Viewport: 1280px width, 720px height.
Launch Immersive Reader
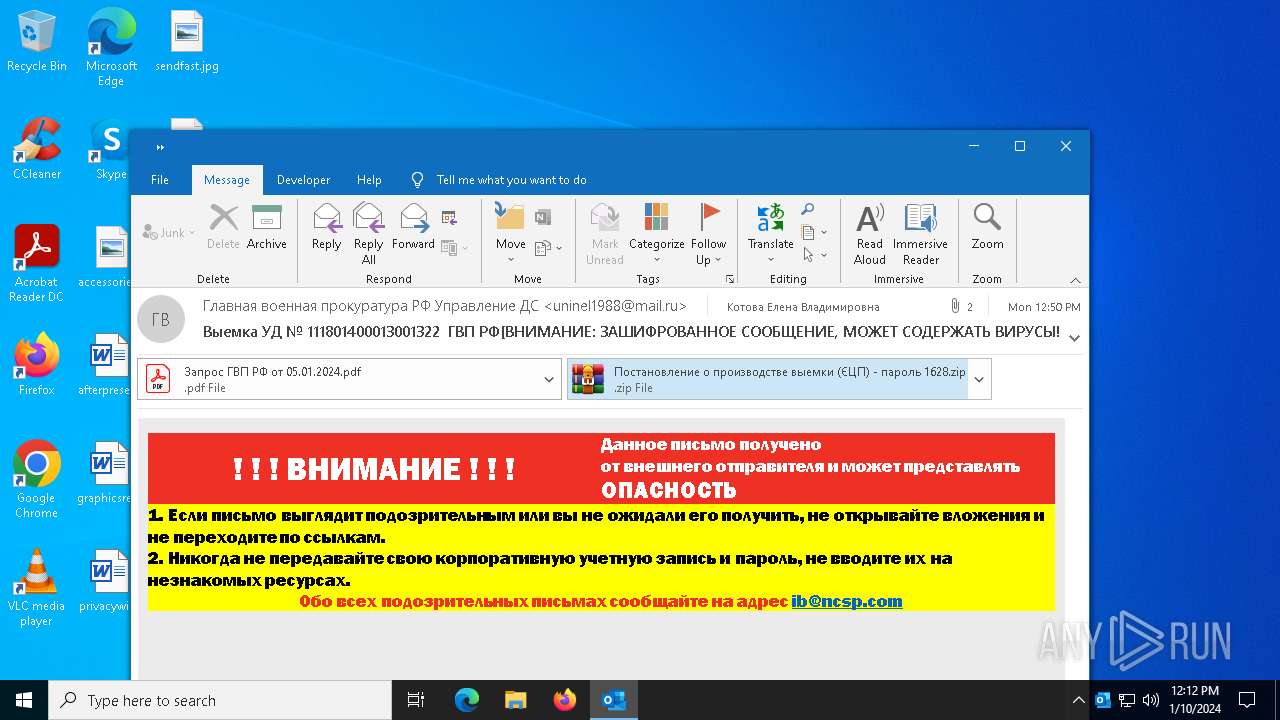[x=920, y=234]
